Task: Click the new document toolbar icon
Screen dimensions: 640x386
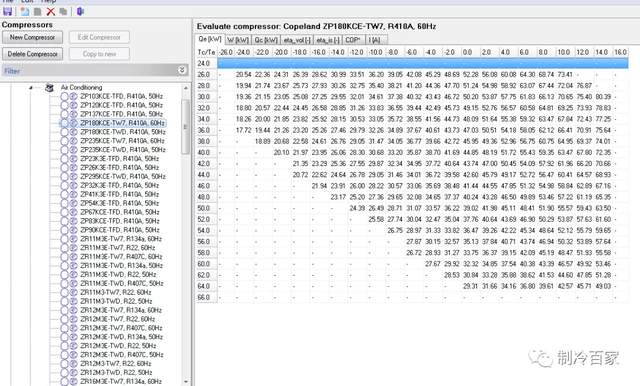Action: (x=25, y=11)
